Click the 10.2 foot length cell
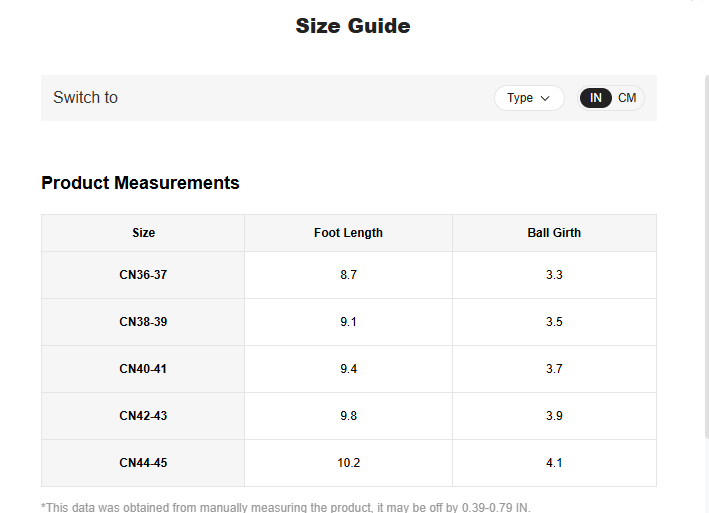 coord(348,463)
